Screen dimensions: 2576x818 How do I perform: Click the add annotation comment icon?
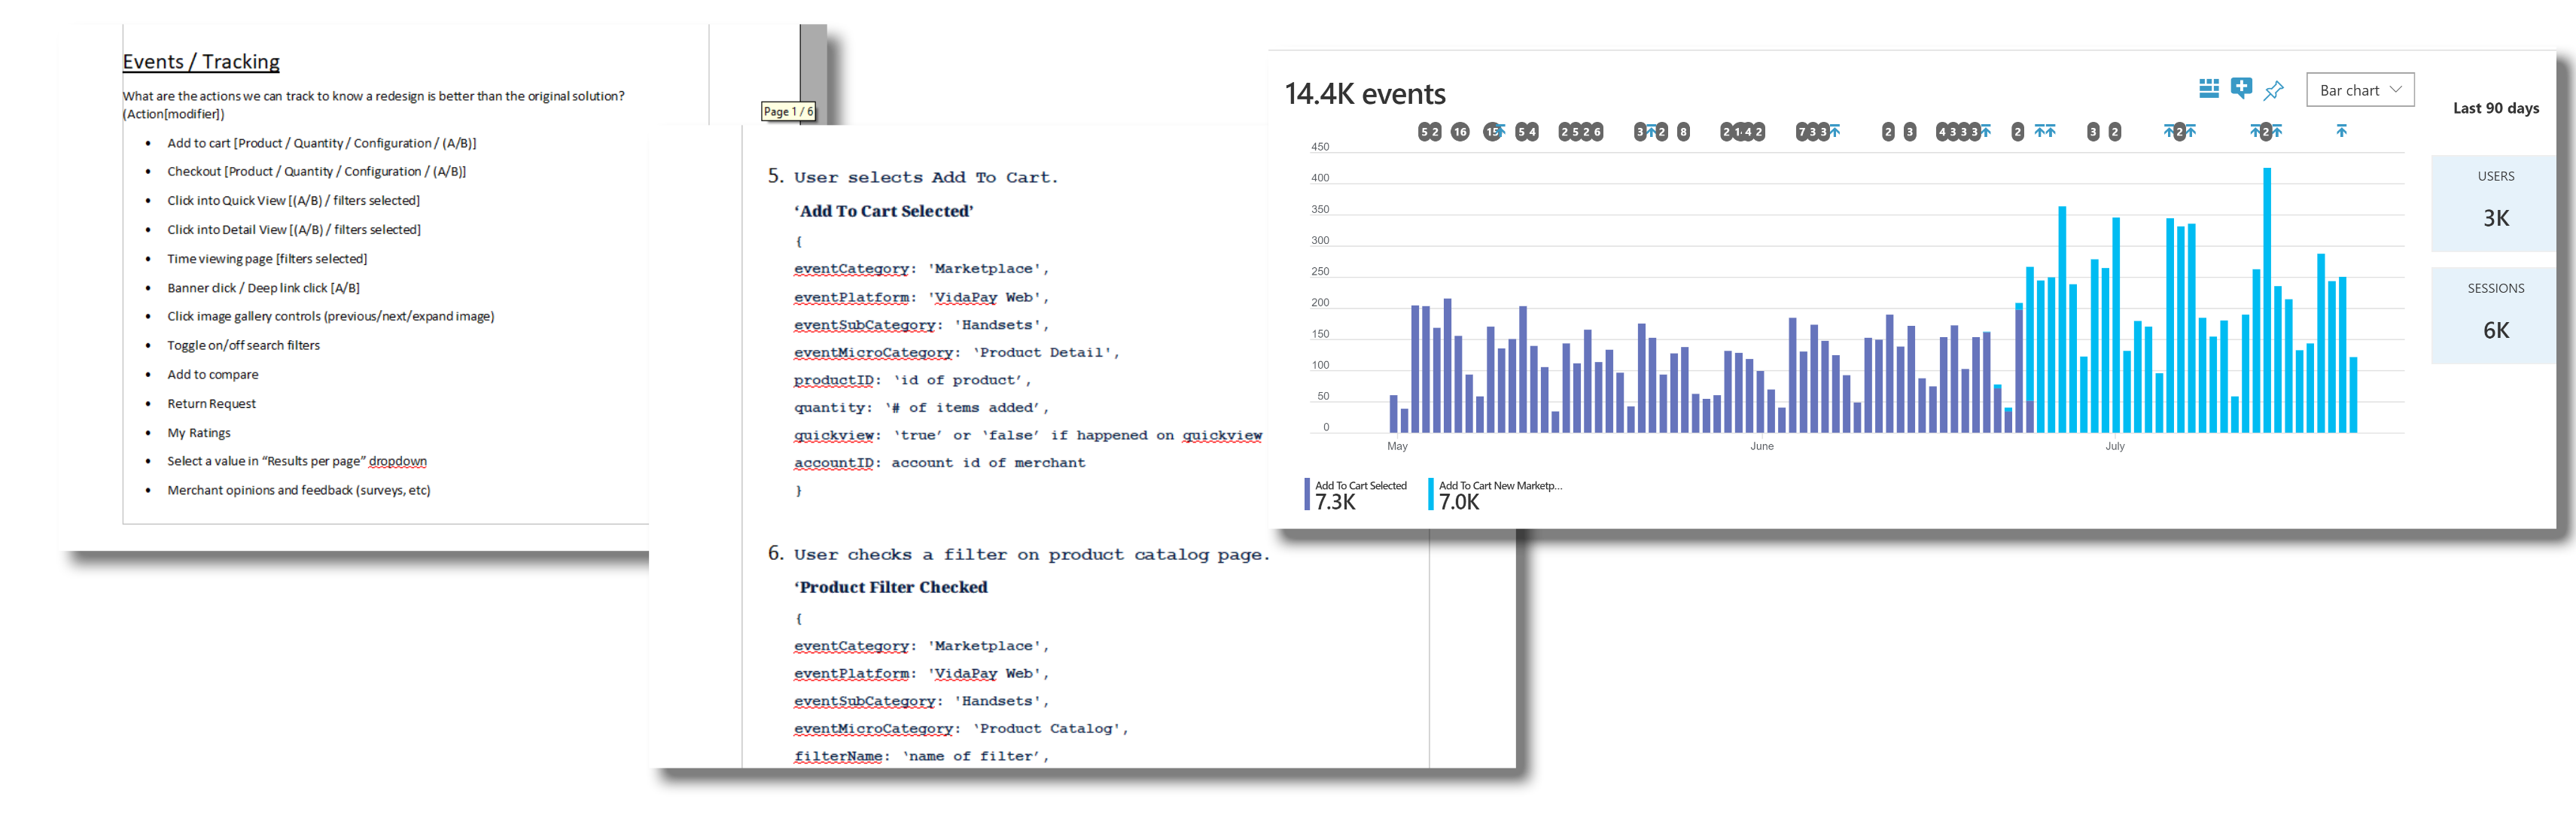(2241, 89)
